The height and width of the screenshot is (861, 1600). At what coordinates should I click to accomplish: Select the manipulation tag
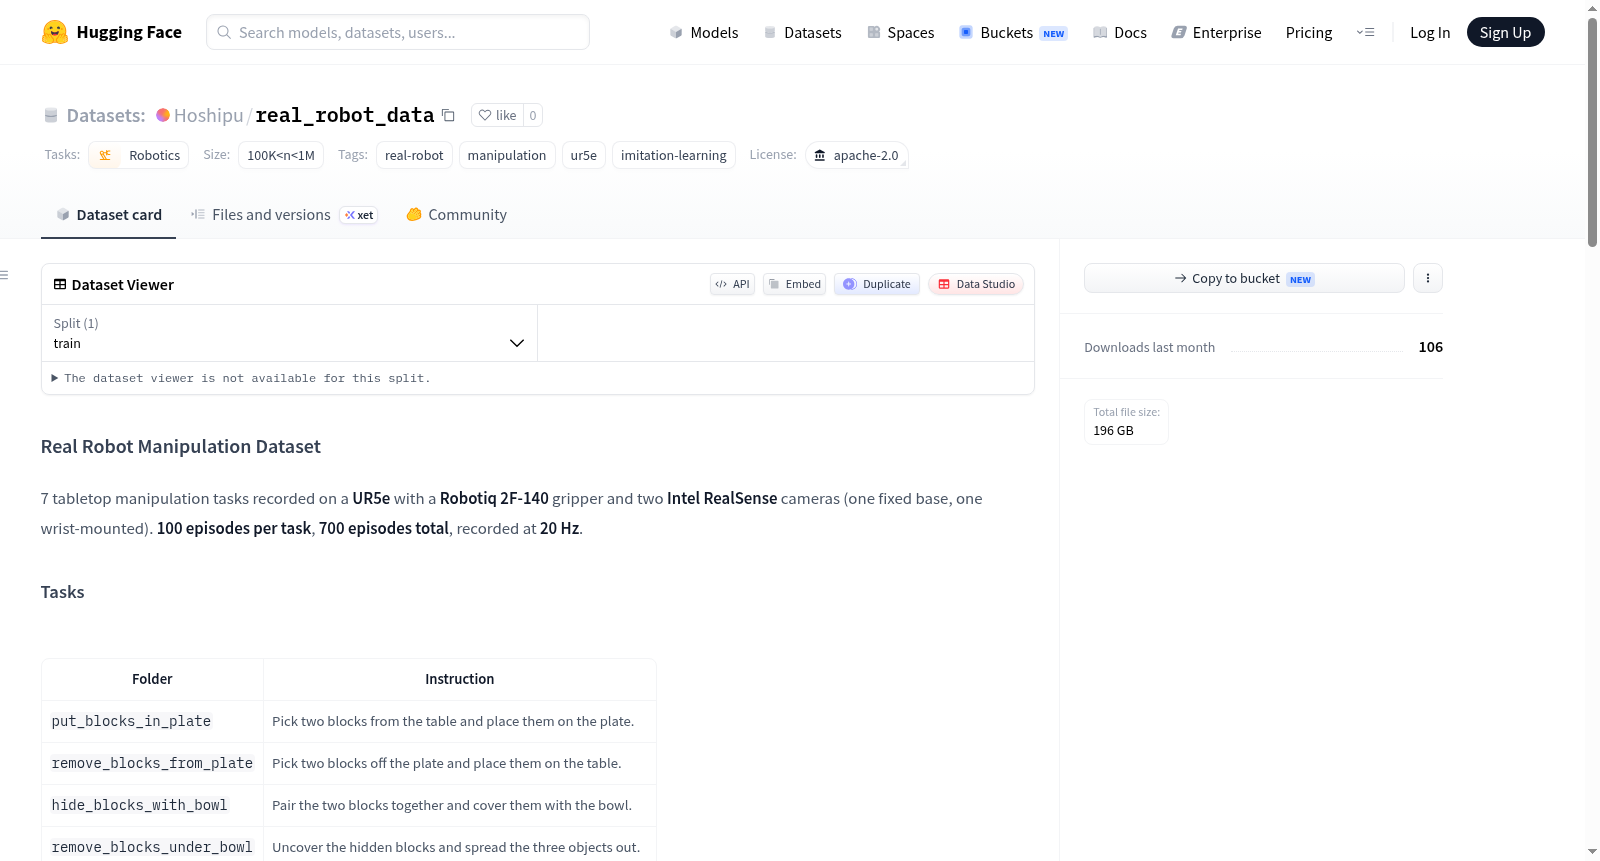tap(507, 155)
